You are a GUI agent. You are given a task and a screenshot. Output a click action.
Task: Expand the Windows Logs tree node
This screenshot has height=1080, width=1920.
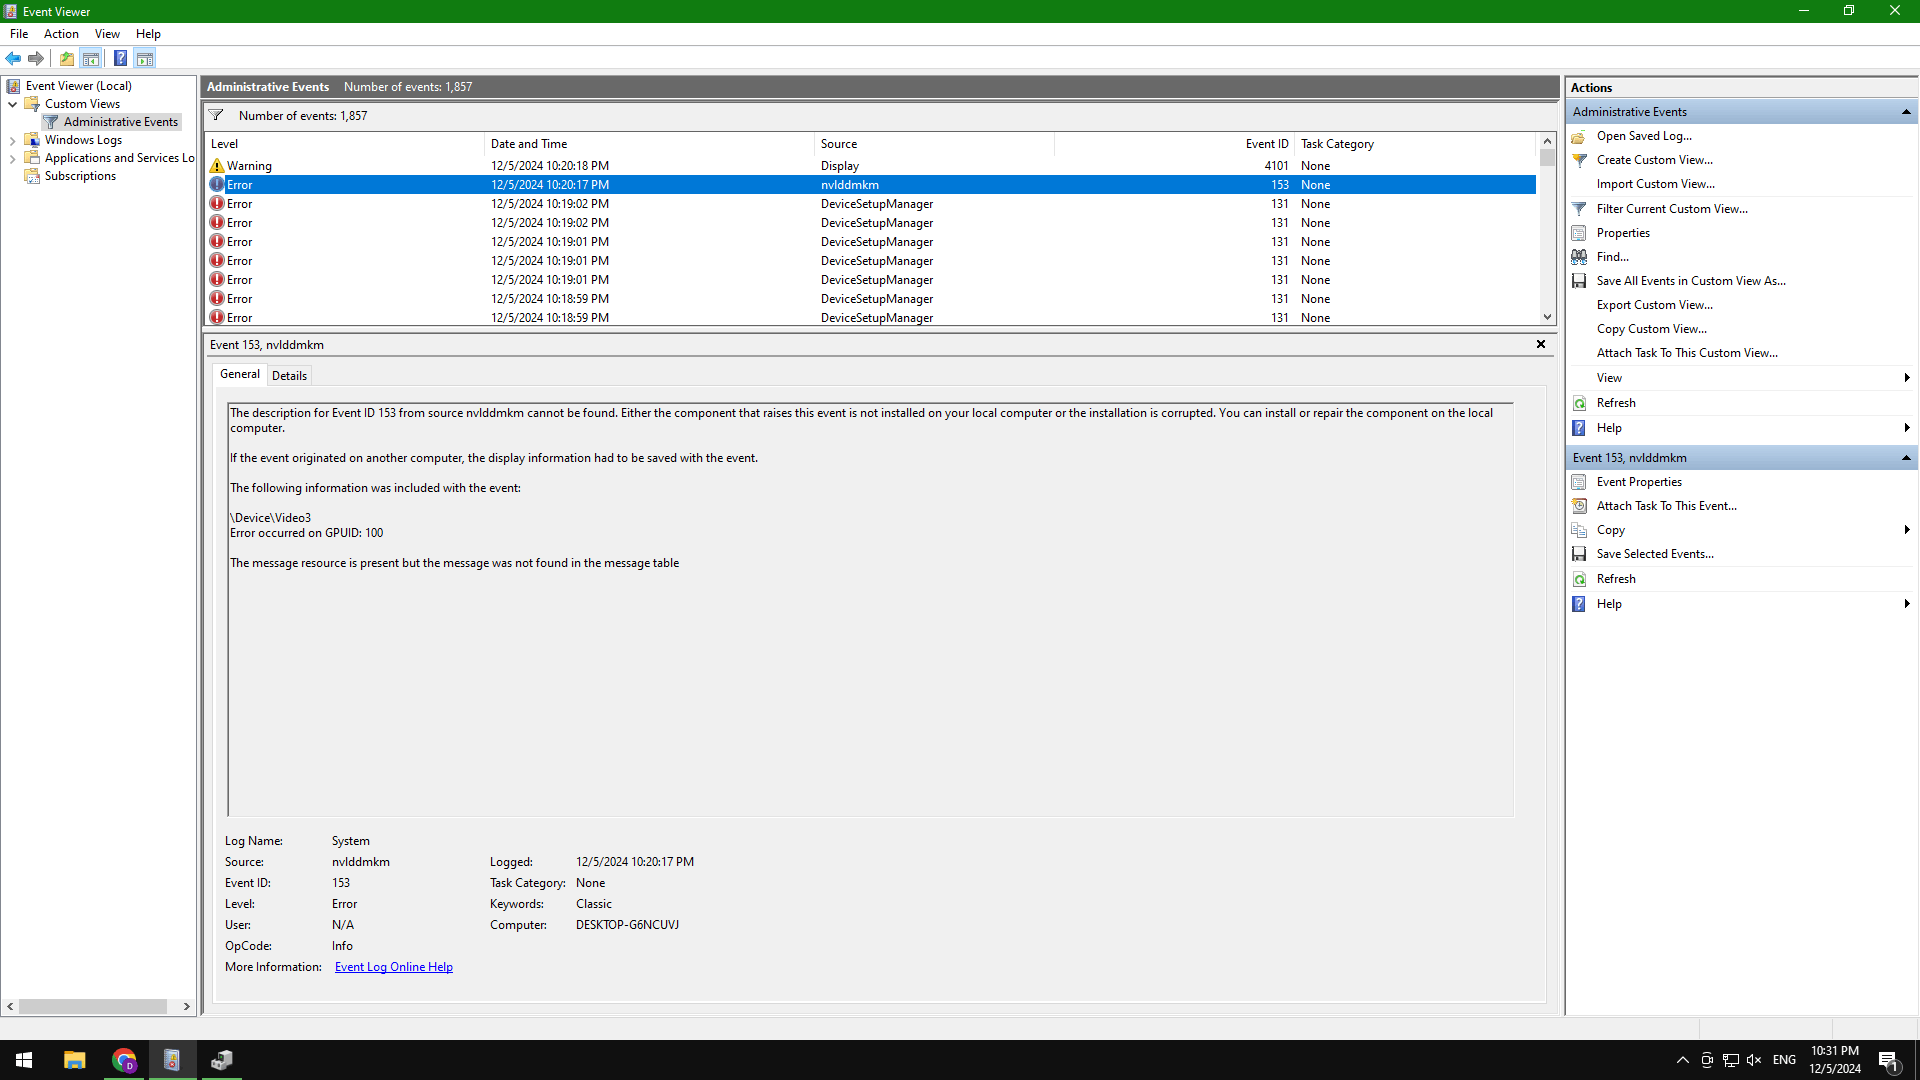[12, 141]
